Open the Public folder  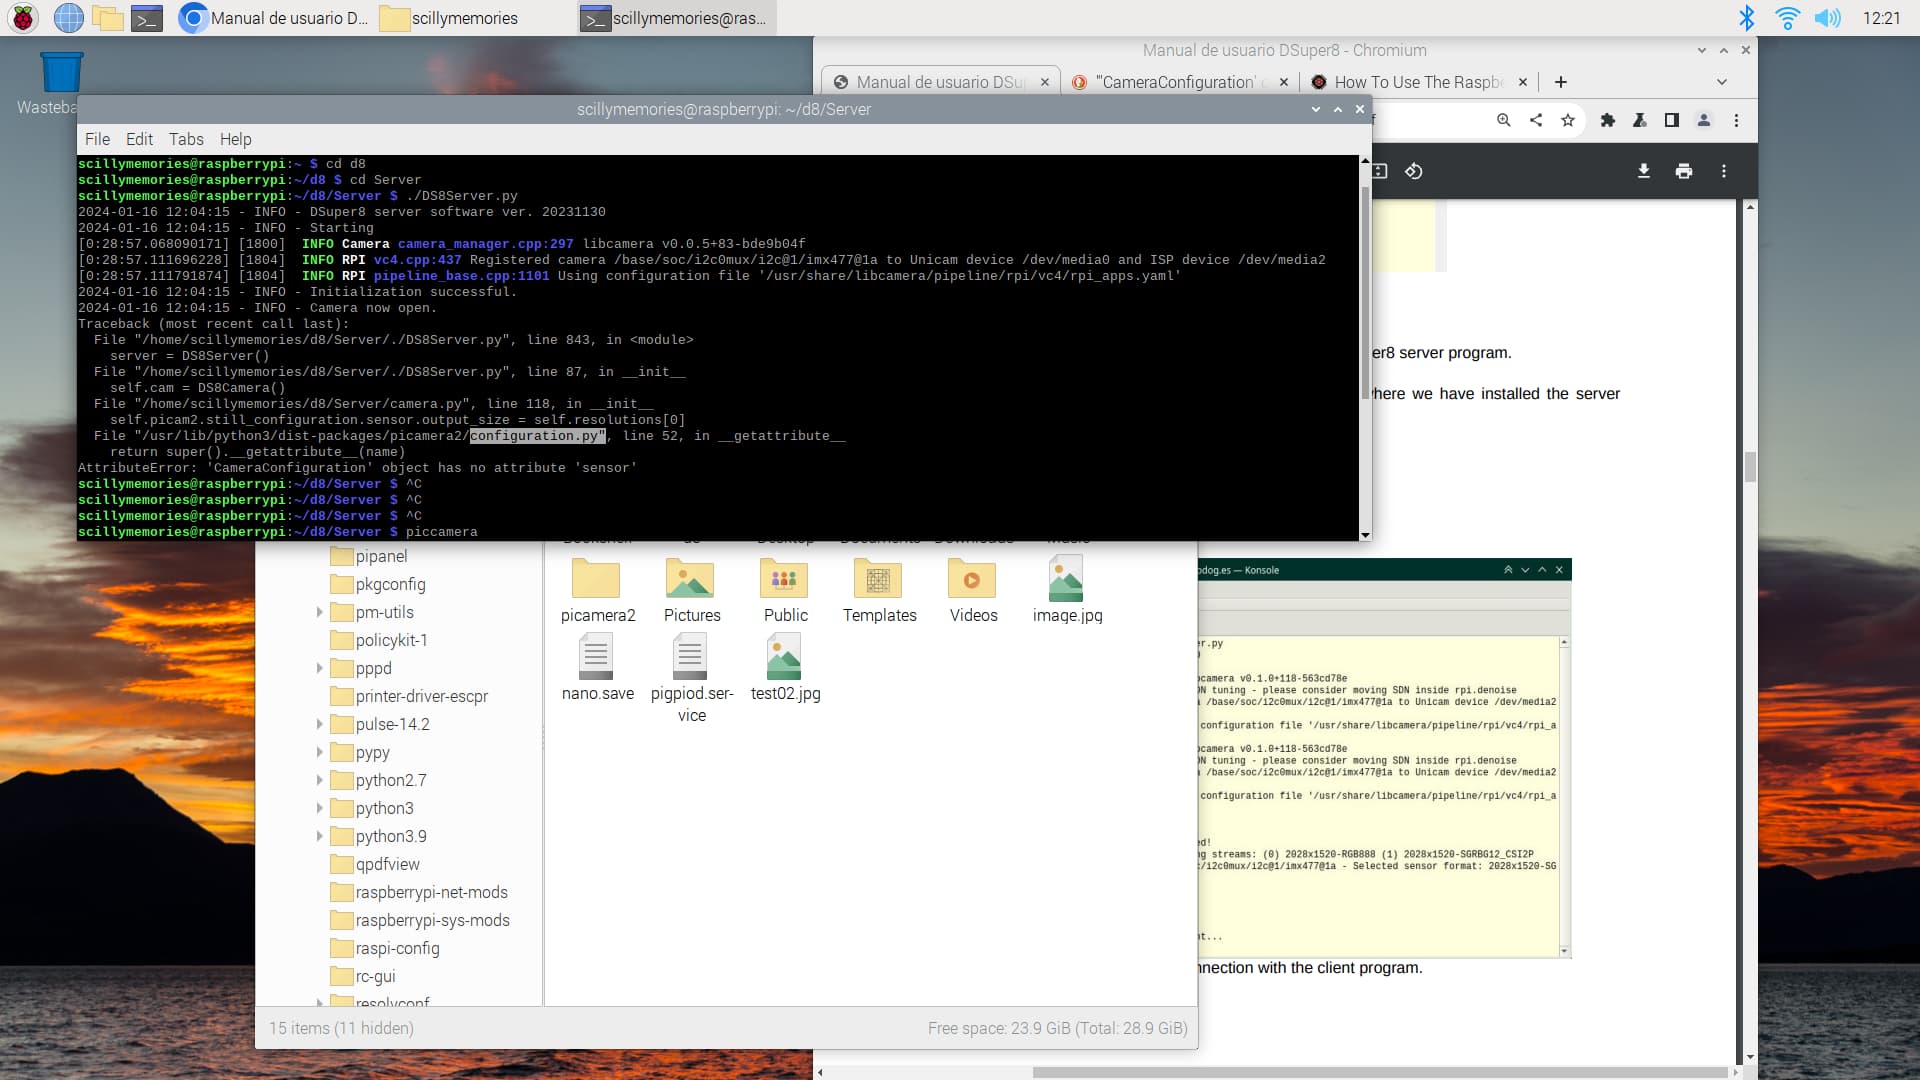(785, 591)
